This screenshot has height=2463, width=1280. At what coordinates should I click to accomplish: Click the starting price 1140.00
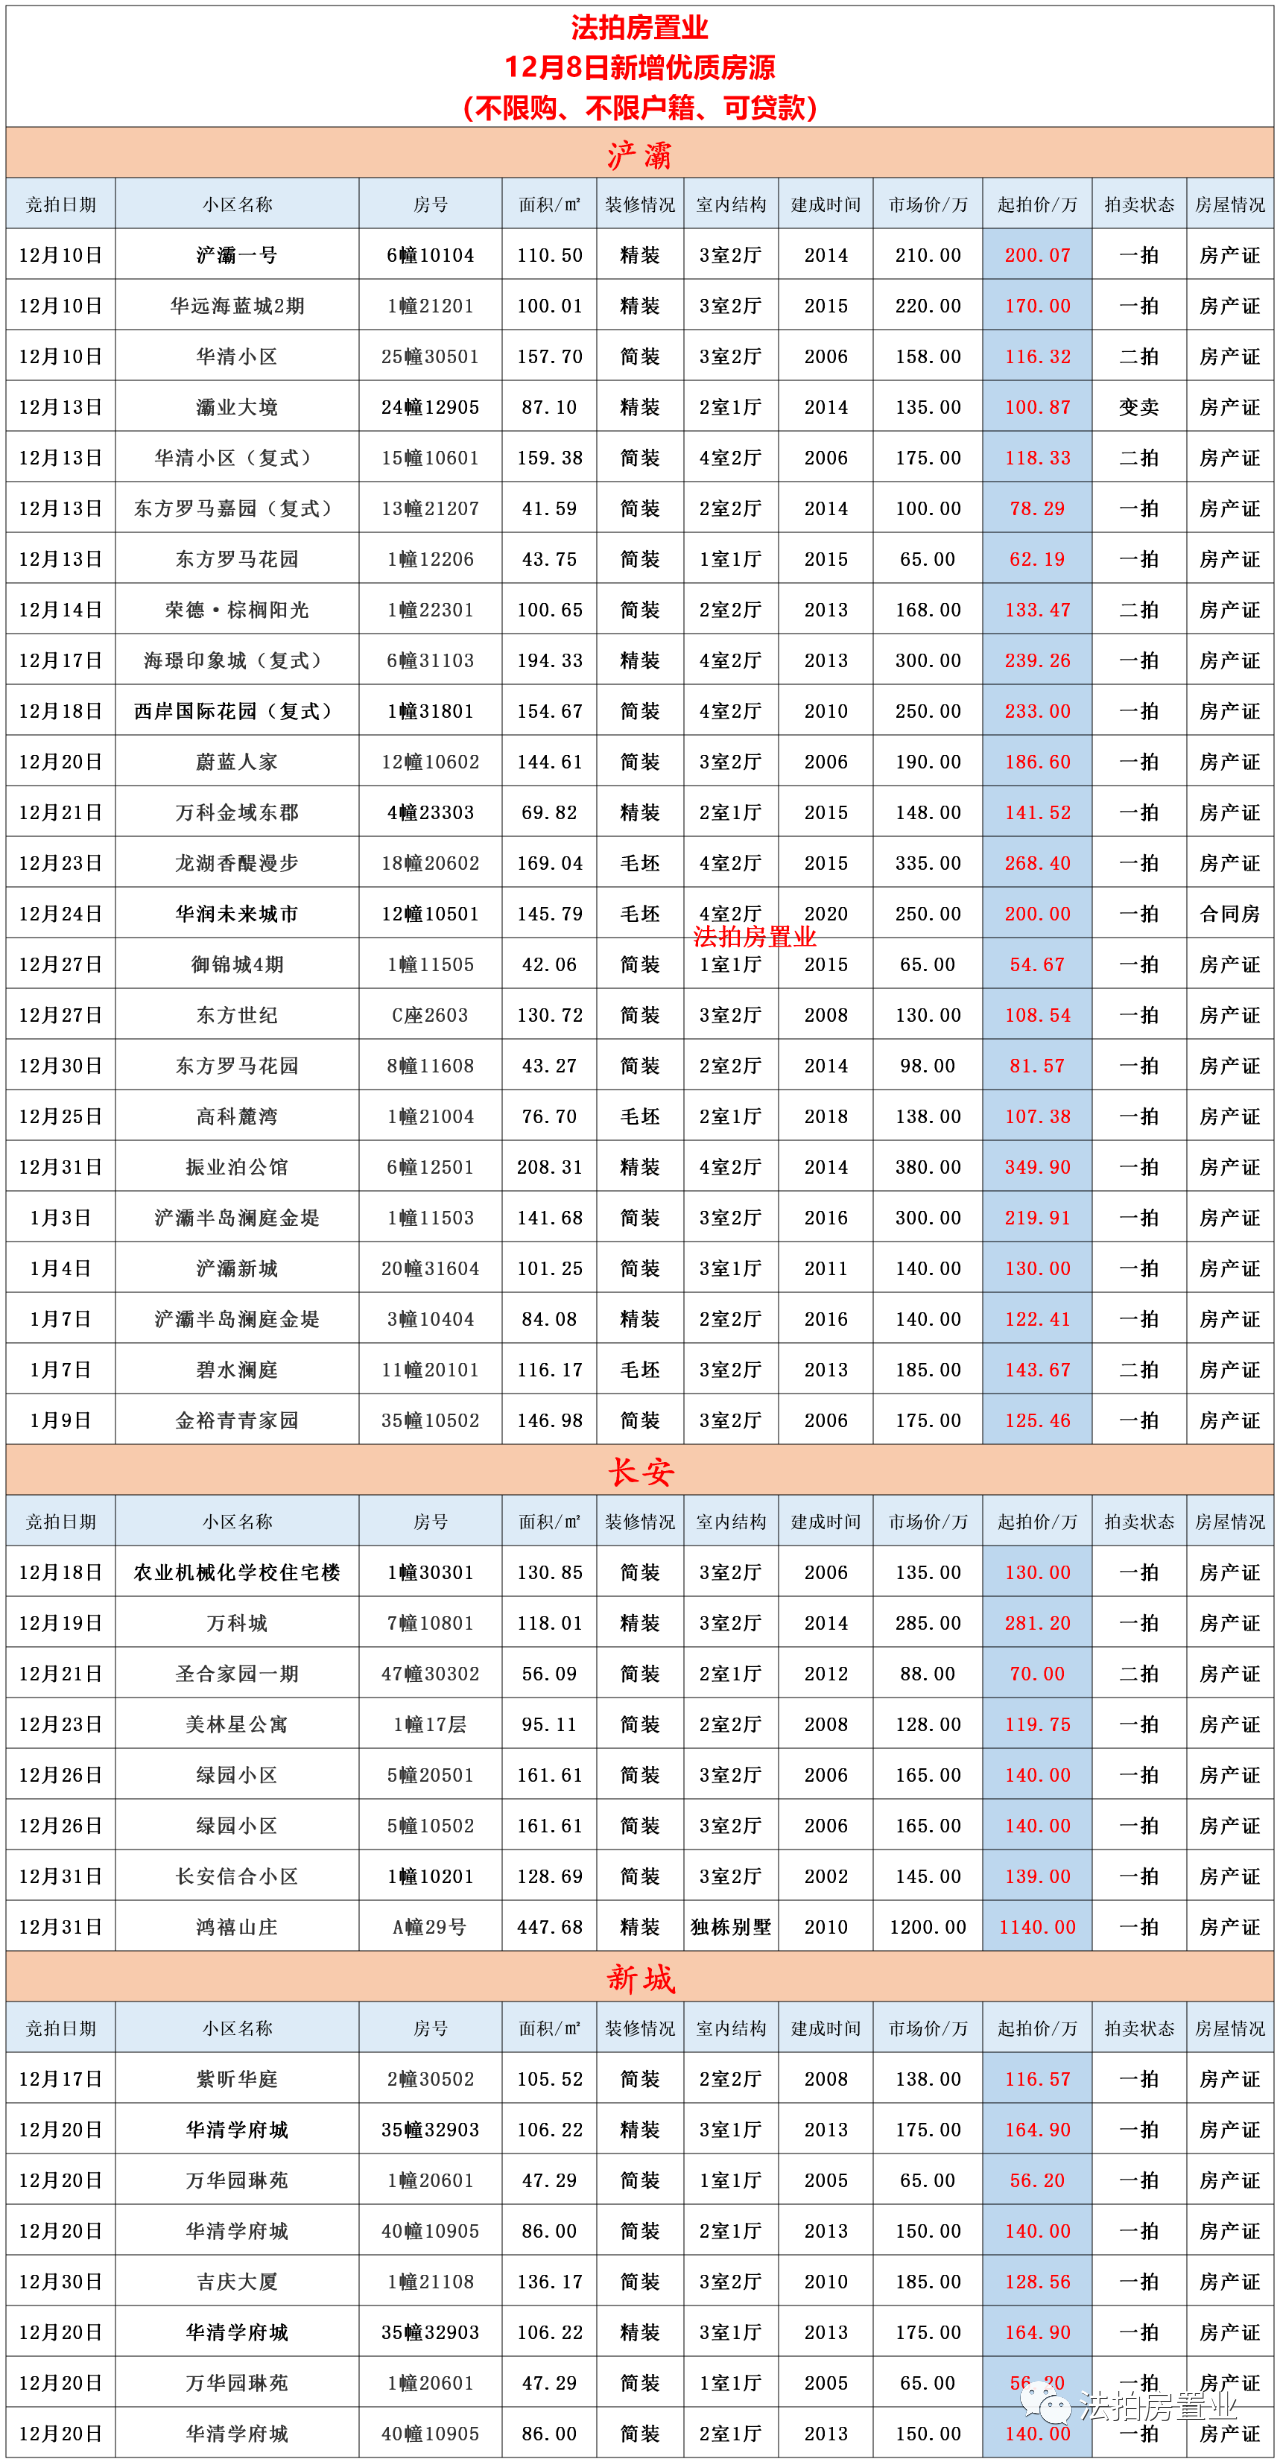click(1038, 1927)
